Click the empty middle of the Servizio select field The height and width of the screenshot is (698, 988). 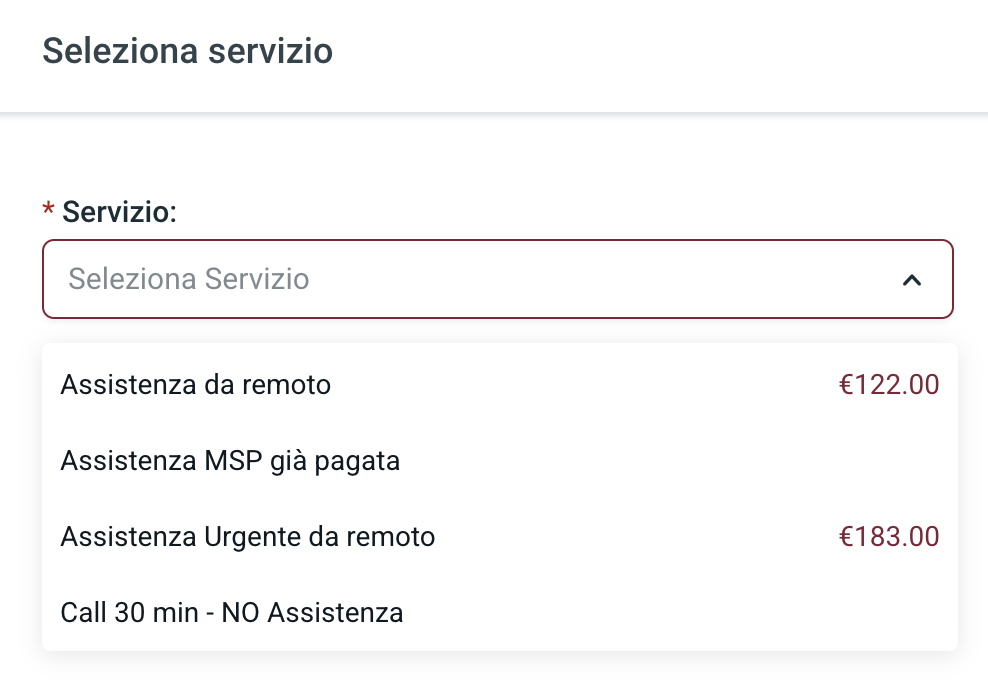click(600, 279)
